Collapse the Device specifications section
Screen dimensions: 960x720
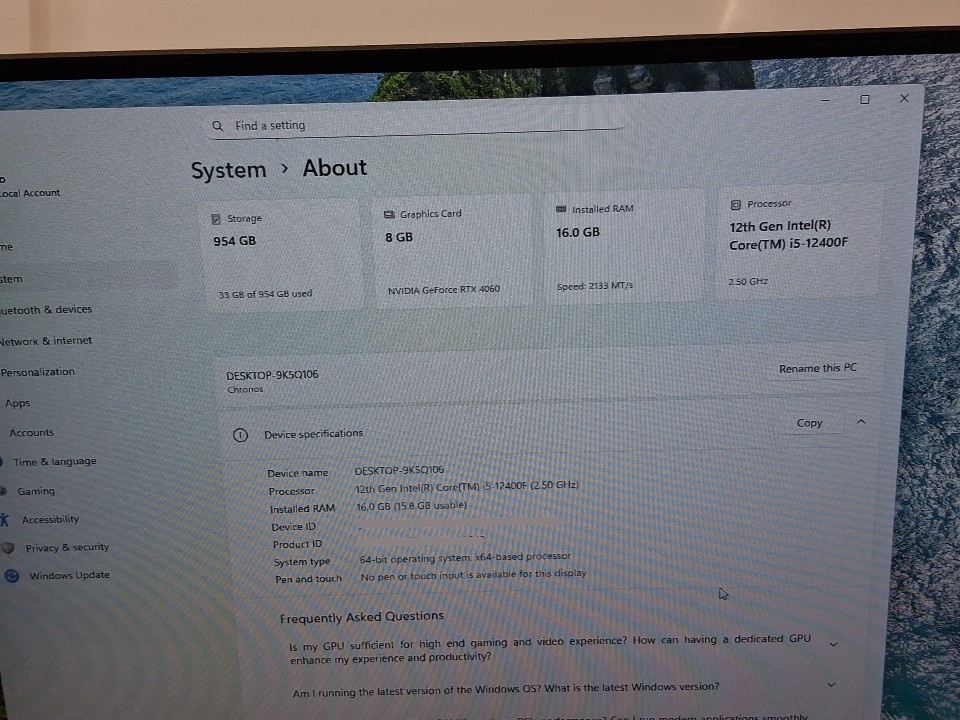(861, 422)
